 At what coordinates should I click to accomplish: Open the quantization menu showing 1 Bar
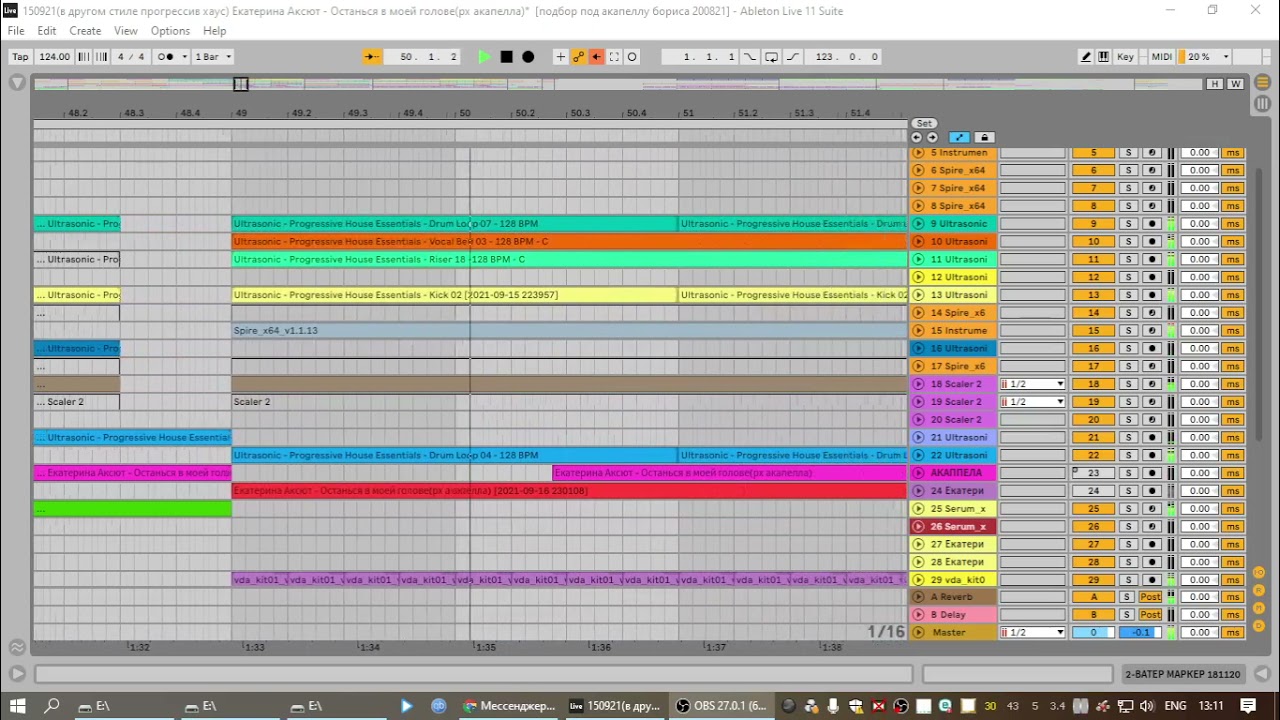213,57
